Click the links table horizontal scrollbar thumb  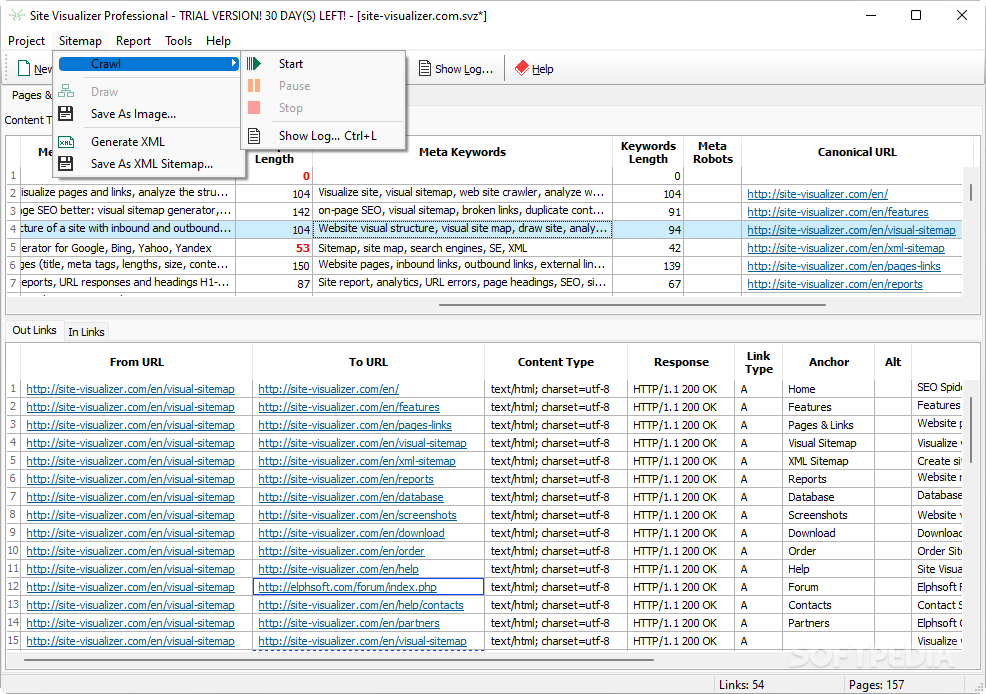pyautogui.click(x=338, y=660)
